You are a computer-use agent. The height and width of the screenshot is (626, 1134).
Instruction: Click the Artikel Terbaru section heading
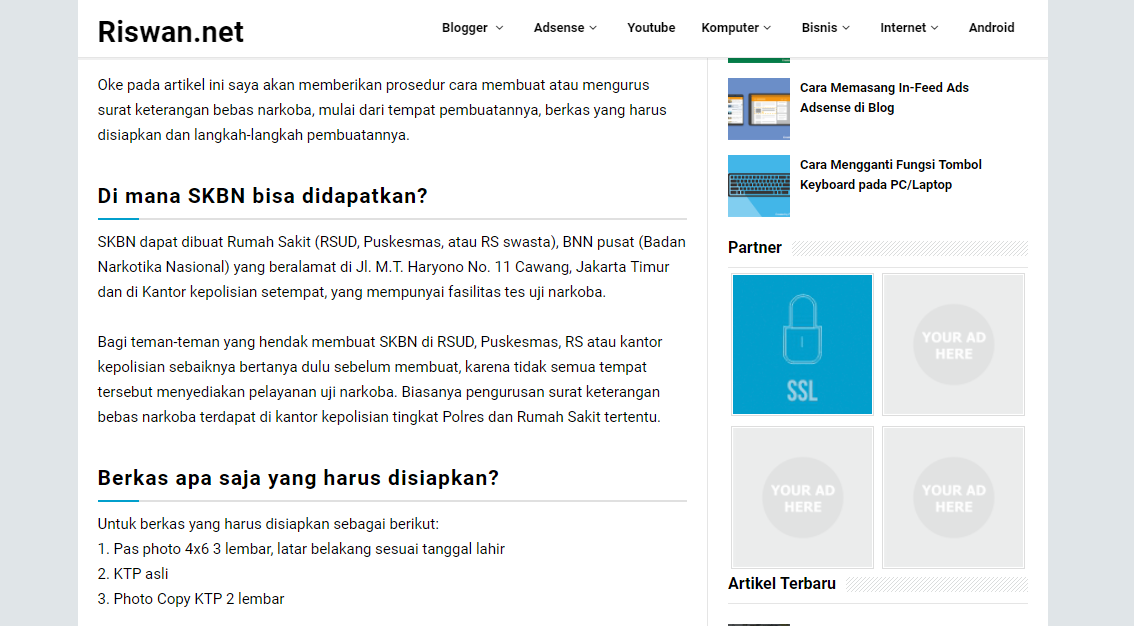(781, 583)
